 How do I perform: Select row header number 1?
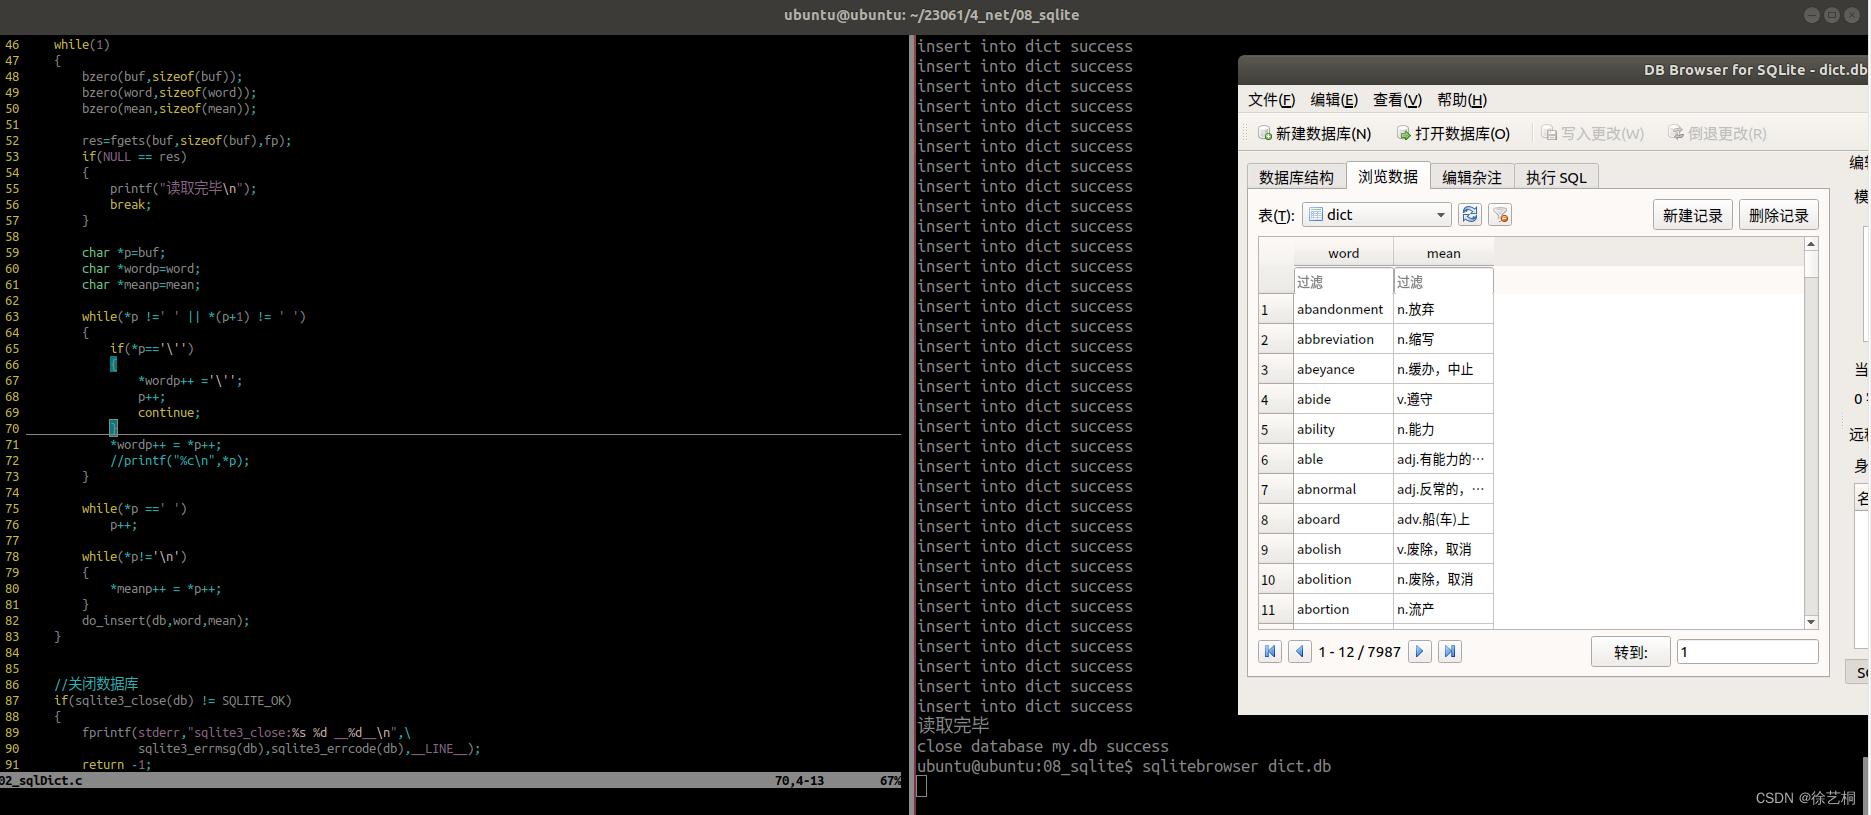pos(1276,310)
